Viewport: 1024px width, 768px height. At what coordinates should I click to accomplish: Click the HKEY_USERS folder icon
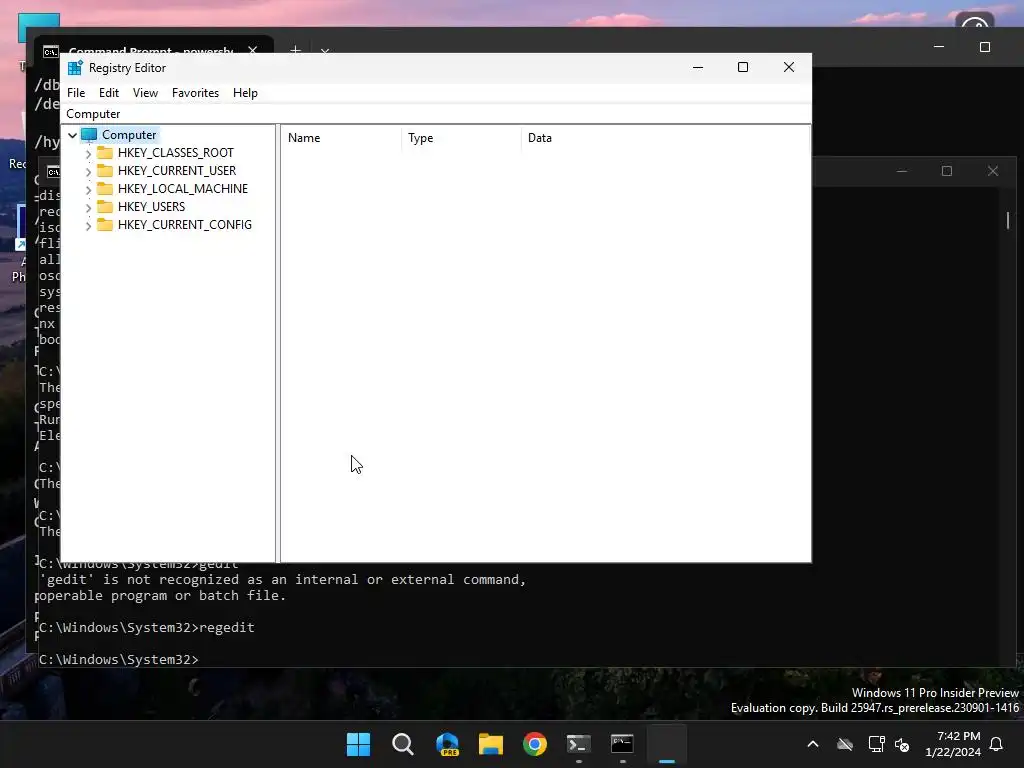[x=104, y=206]
